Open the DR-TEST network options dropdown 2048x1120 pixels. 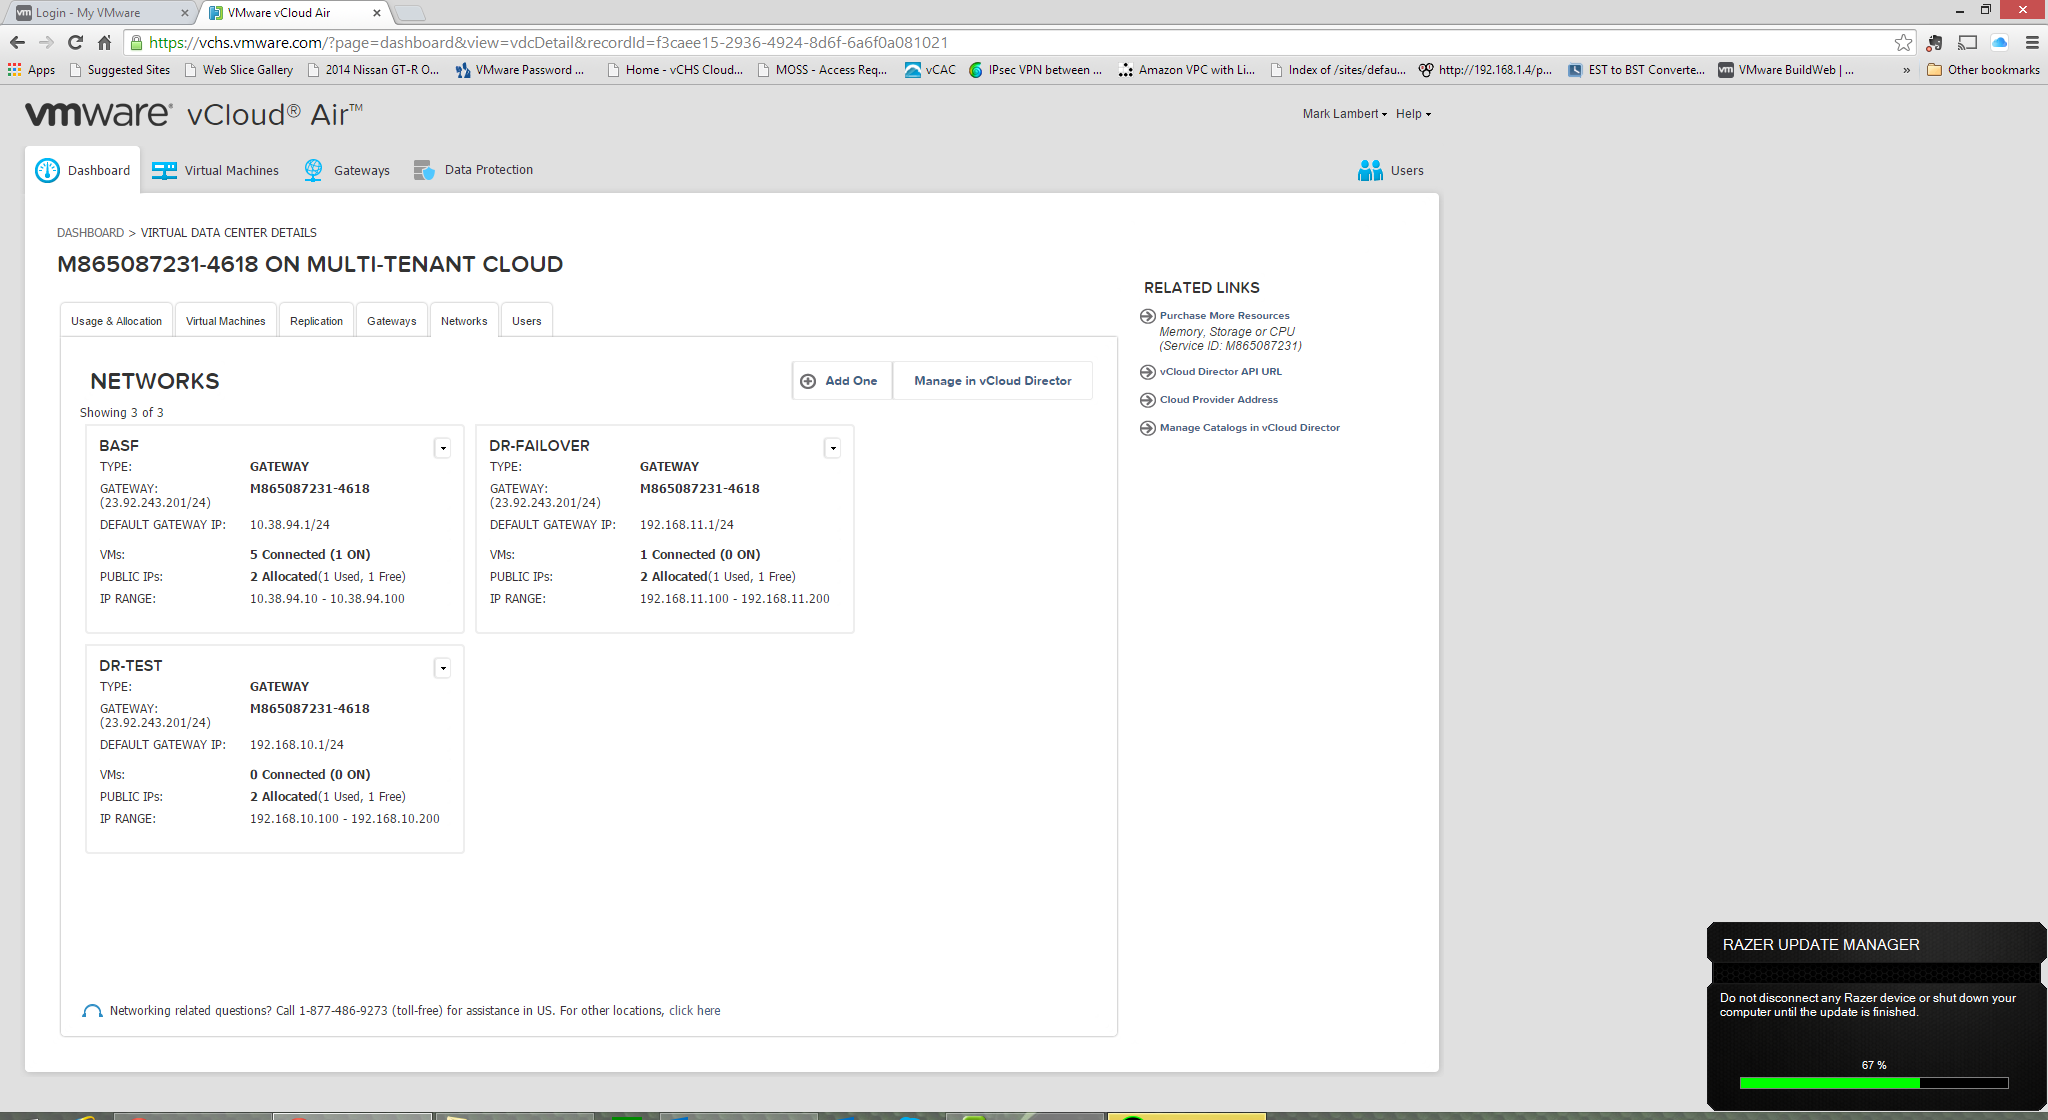point(442,668)
